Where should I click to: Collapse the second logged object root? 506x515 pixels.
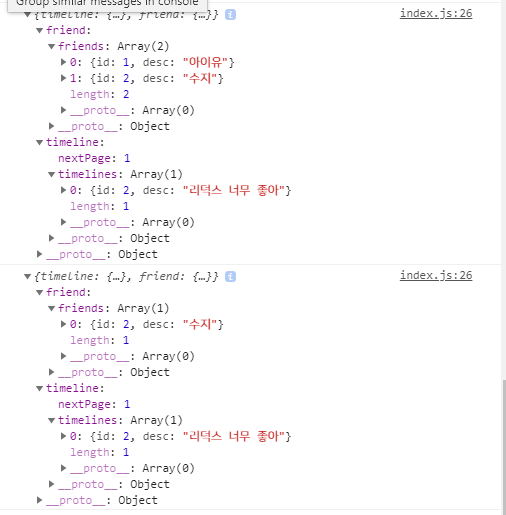tap(28, 276)
